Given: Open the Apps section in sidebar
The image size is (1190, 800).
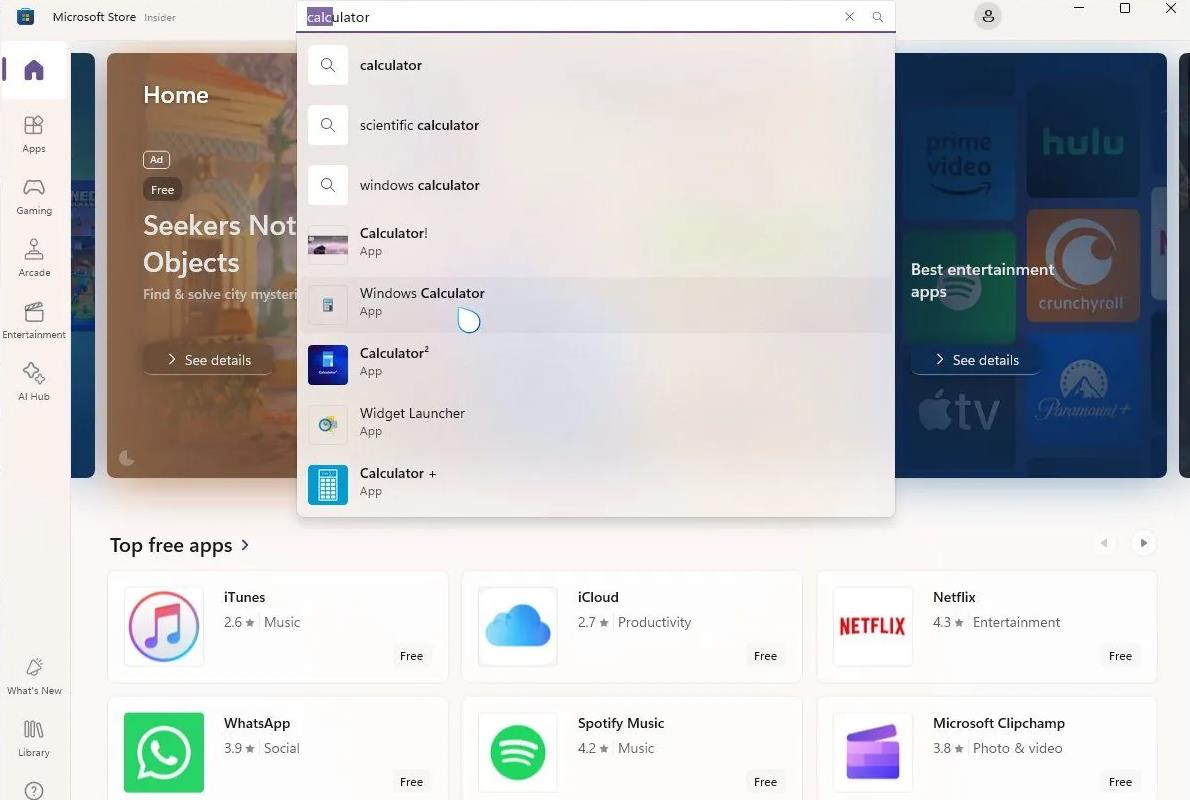Looking at the screenshot, I should pyautogui.click(x=34, y=133).
